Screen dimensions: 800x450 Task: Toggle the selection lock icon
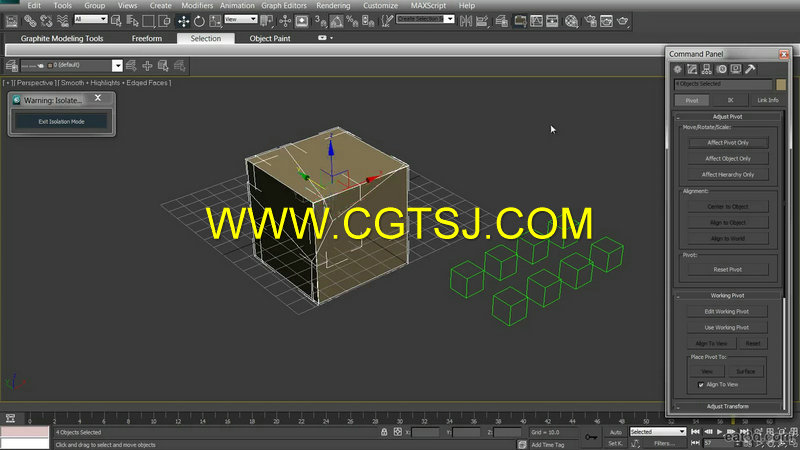(x=384, y=432)
